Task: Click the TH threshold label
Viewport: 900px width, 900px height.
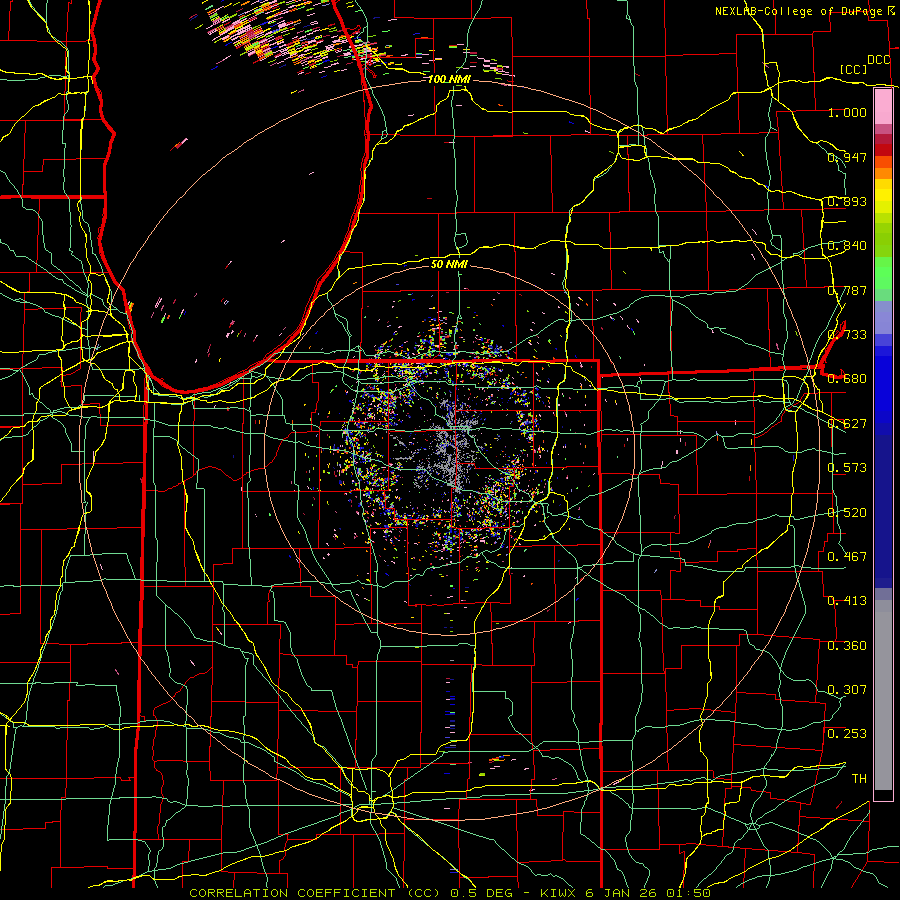Action: [859, 779]
